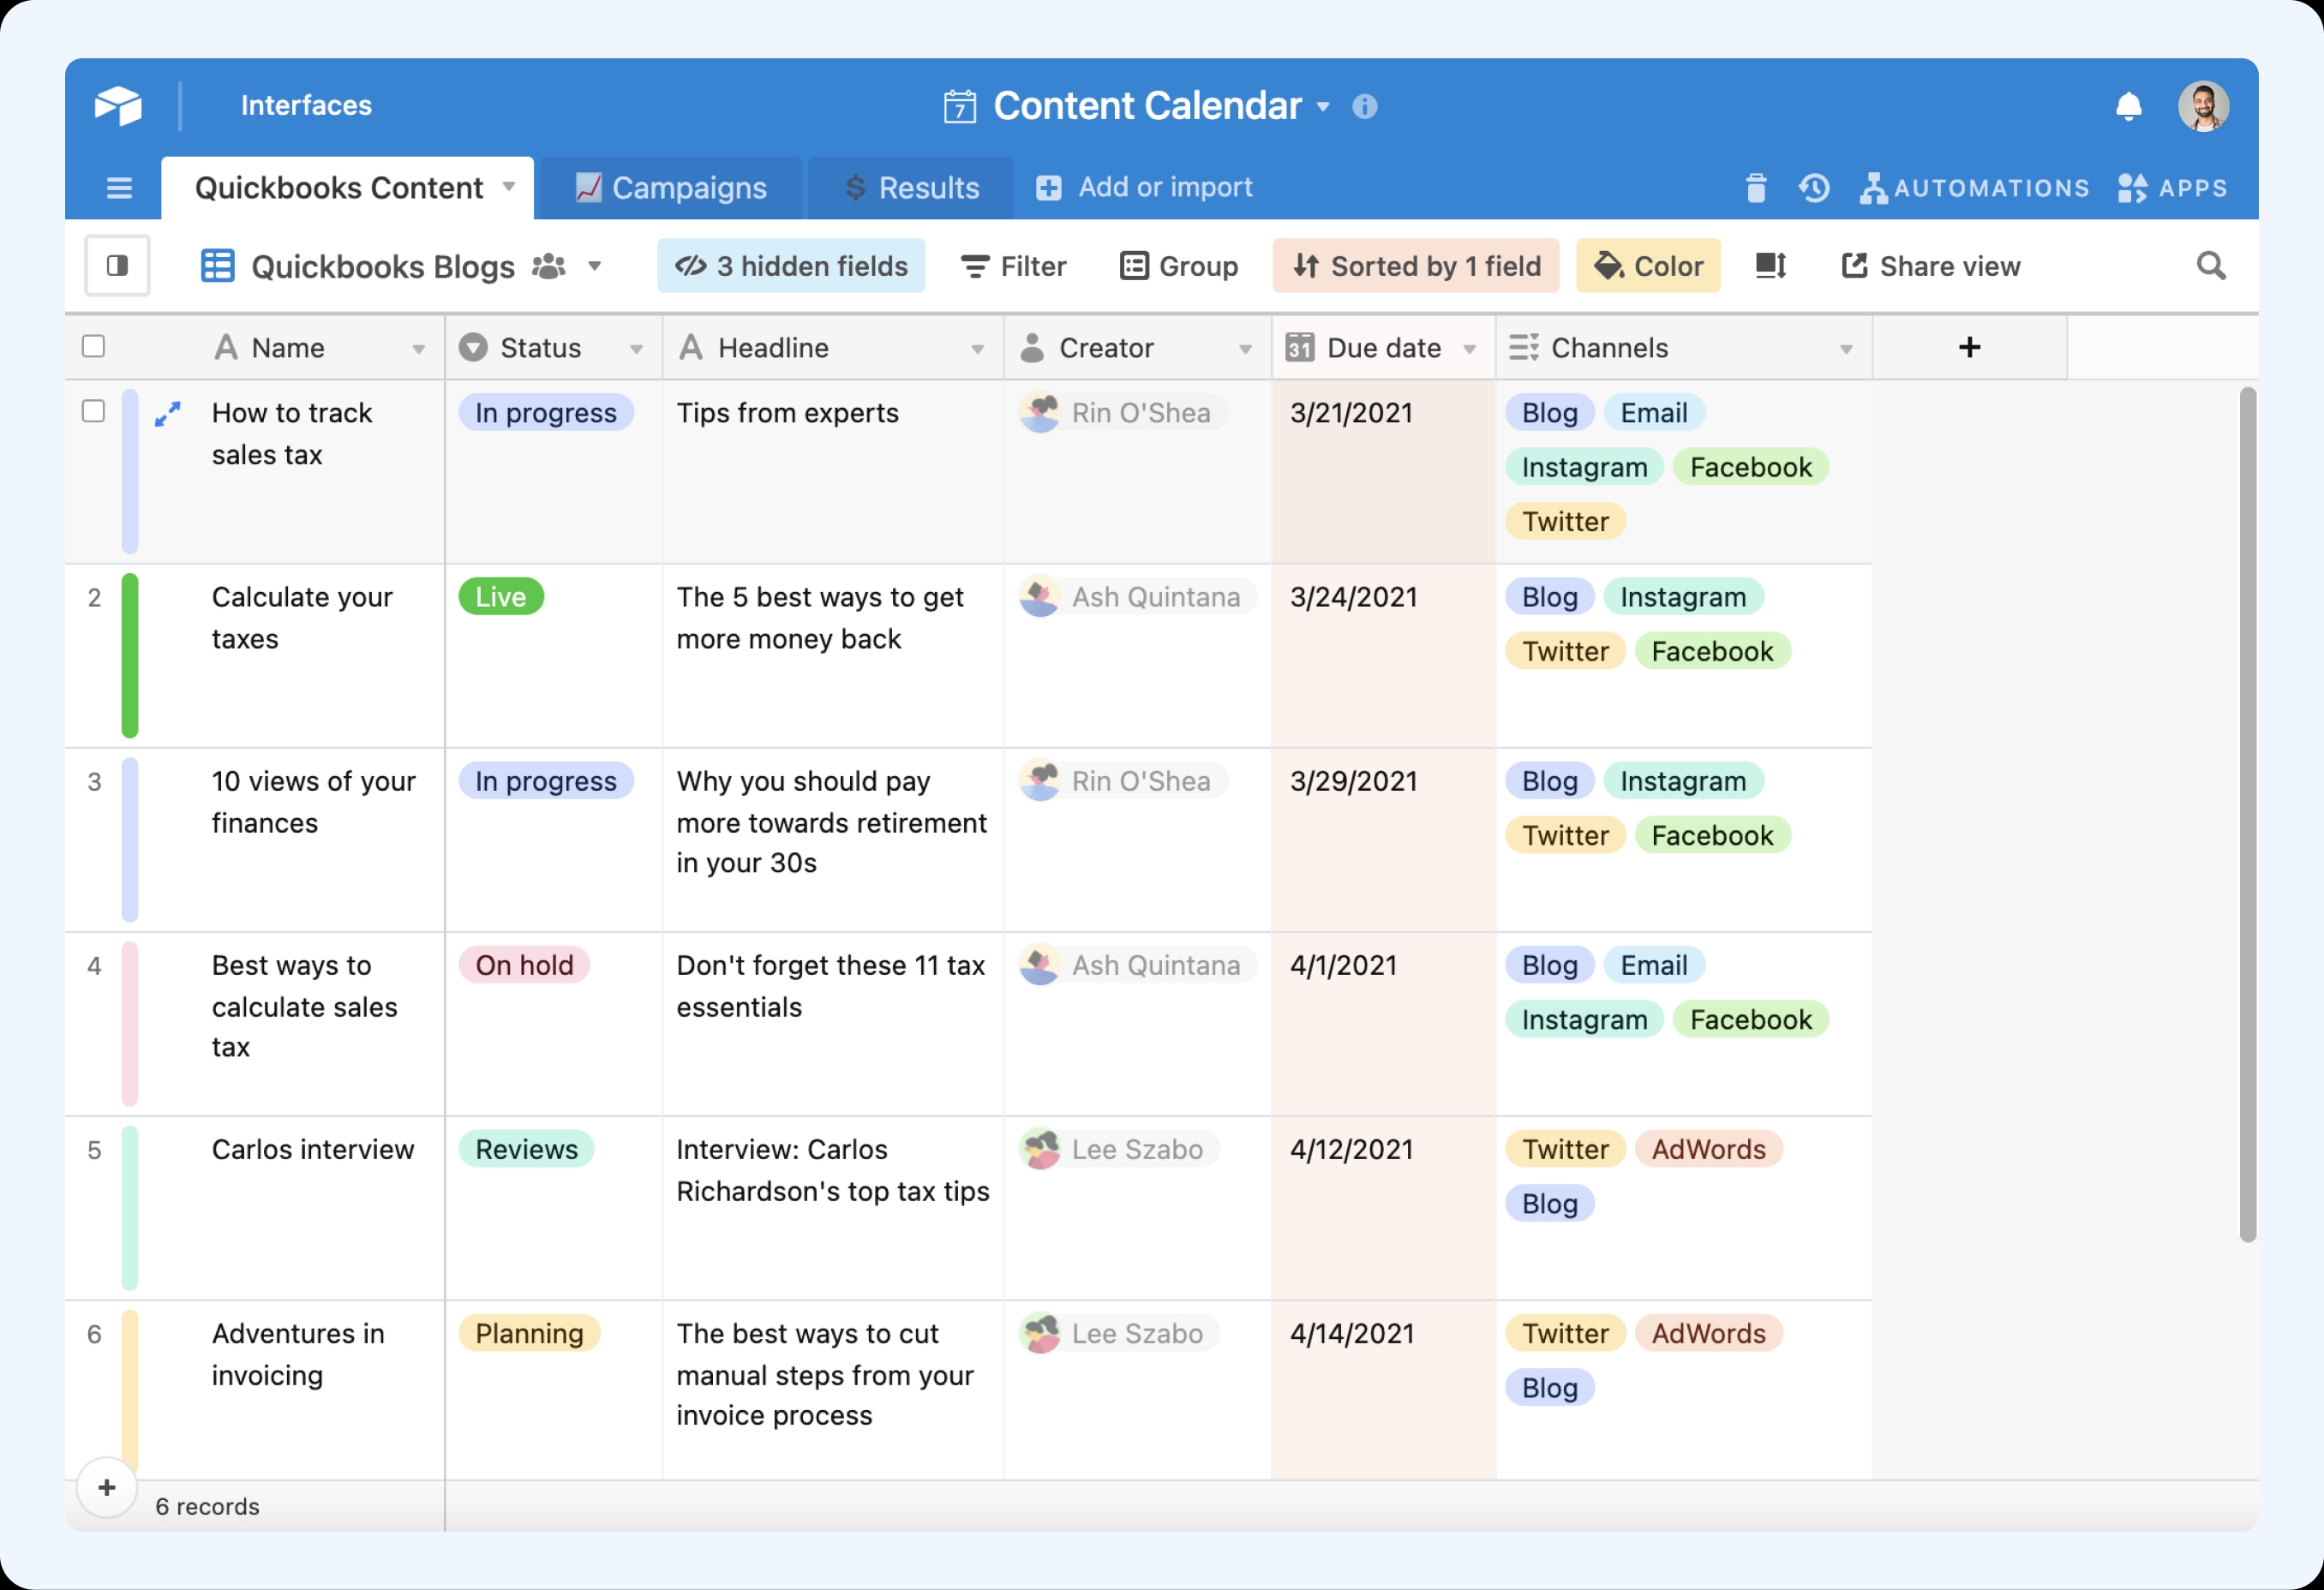Select the 4/1/2021 due date cell
Image resolution: width=2324 pixels, height=1590 pixels.
pos(1384,1024)
